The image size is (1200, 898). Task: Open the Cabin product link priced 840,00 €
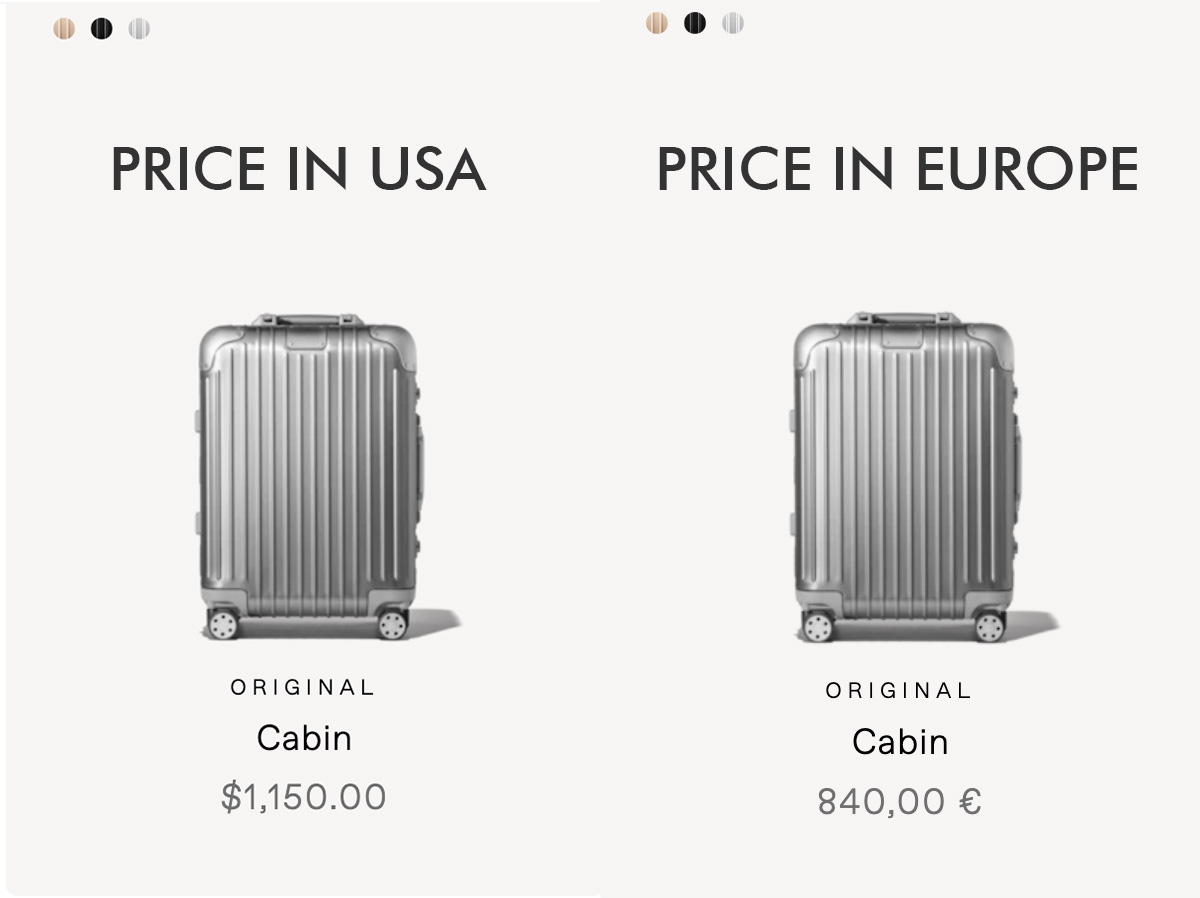(x=900, y=742)
